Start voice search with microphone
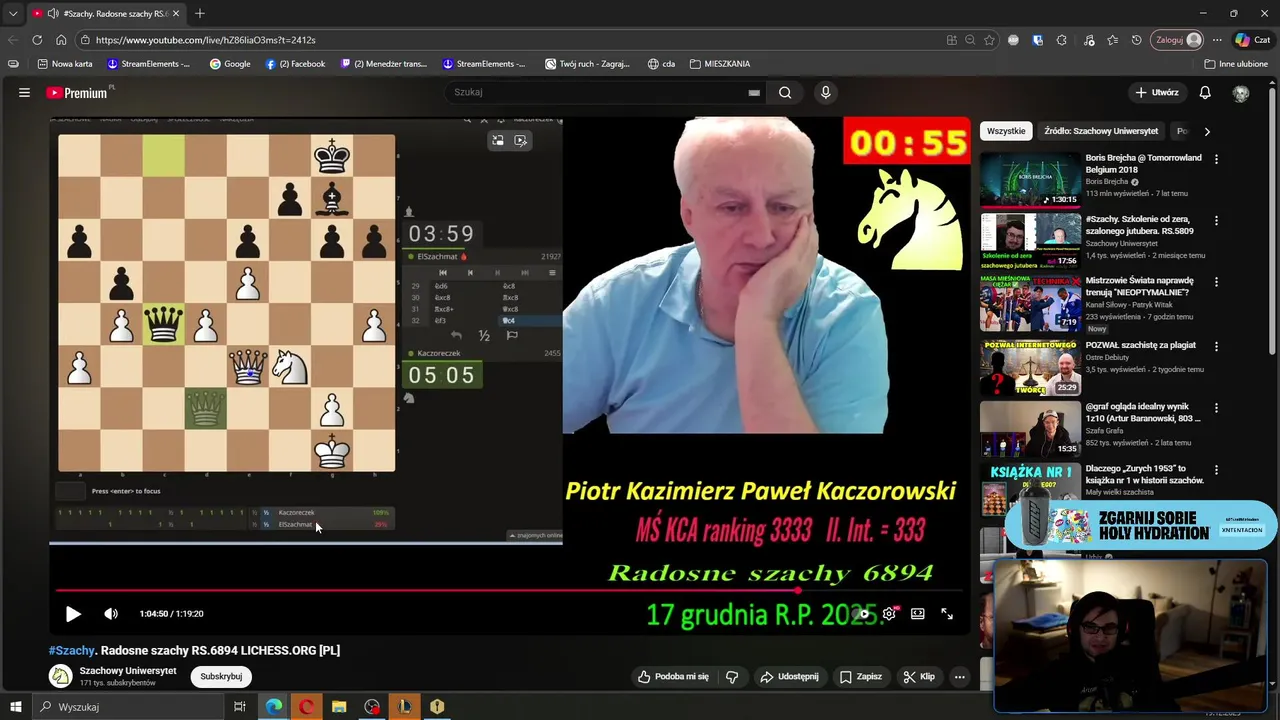 [x=825, y=92]
